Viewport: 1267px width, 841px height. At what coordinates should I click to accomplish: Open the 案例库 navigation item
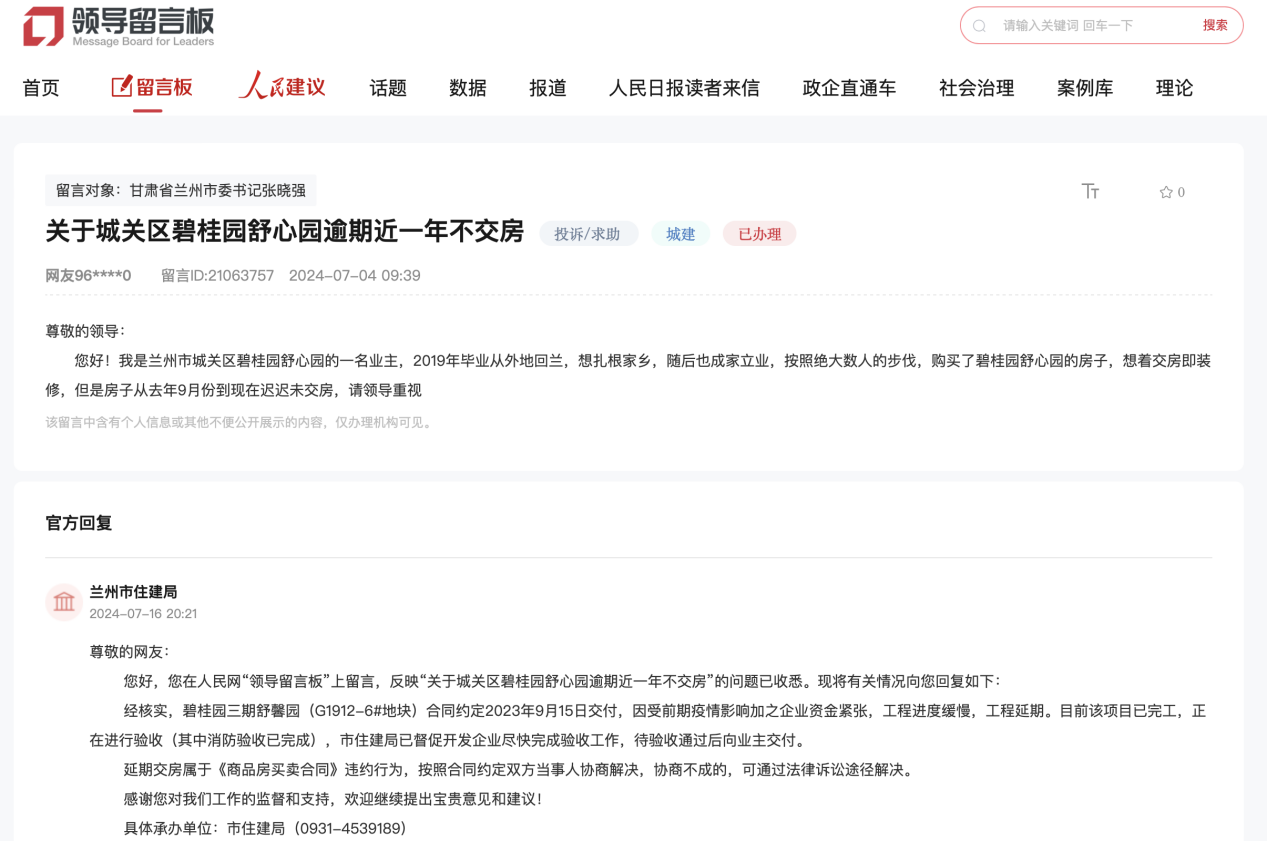click(x=1085, y=88)
